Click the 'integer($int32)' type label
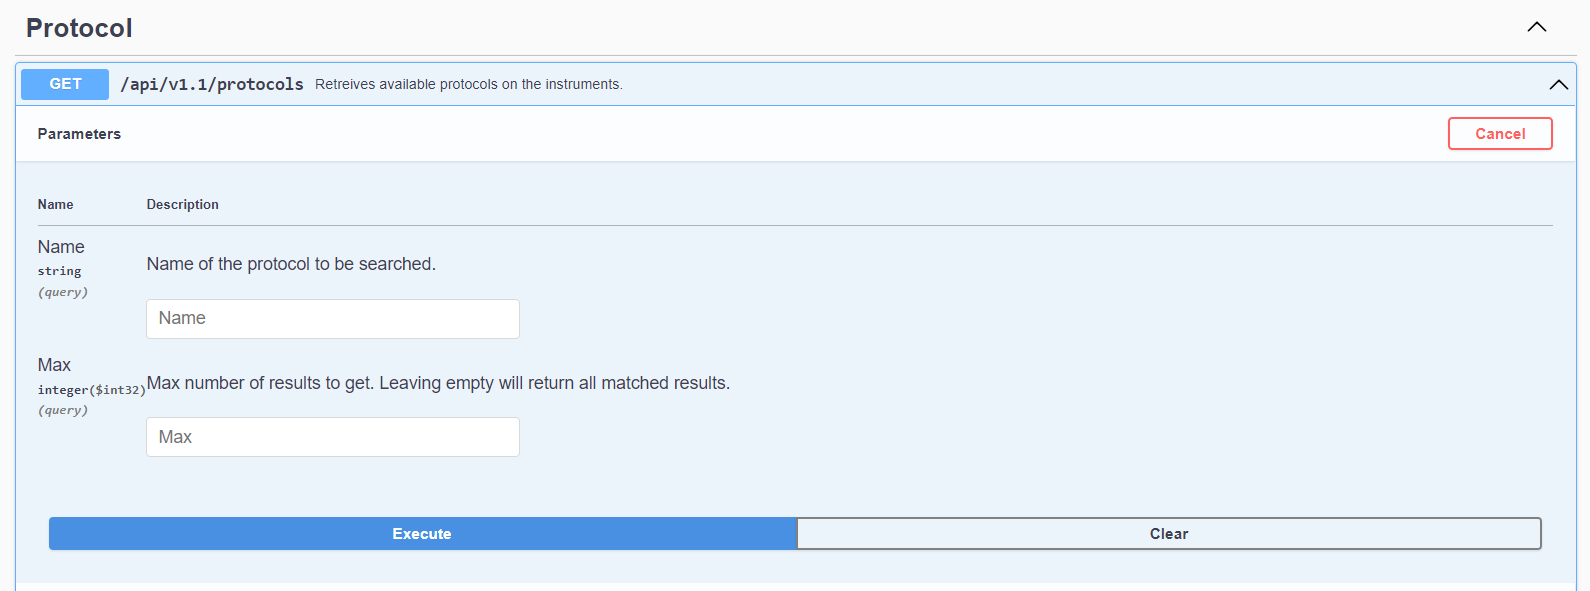Viewport: 1590px width, 591px height. point(91,390)
